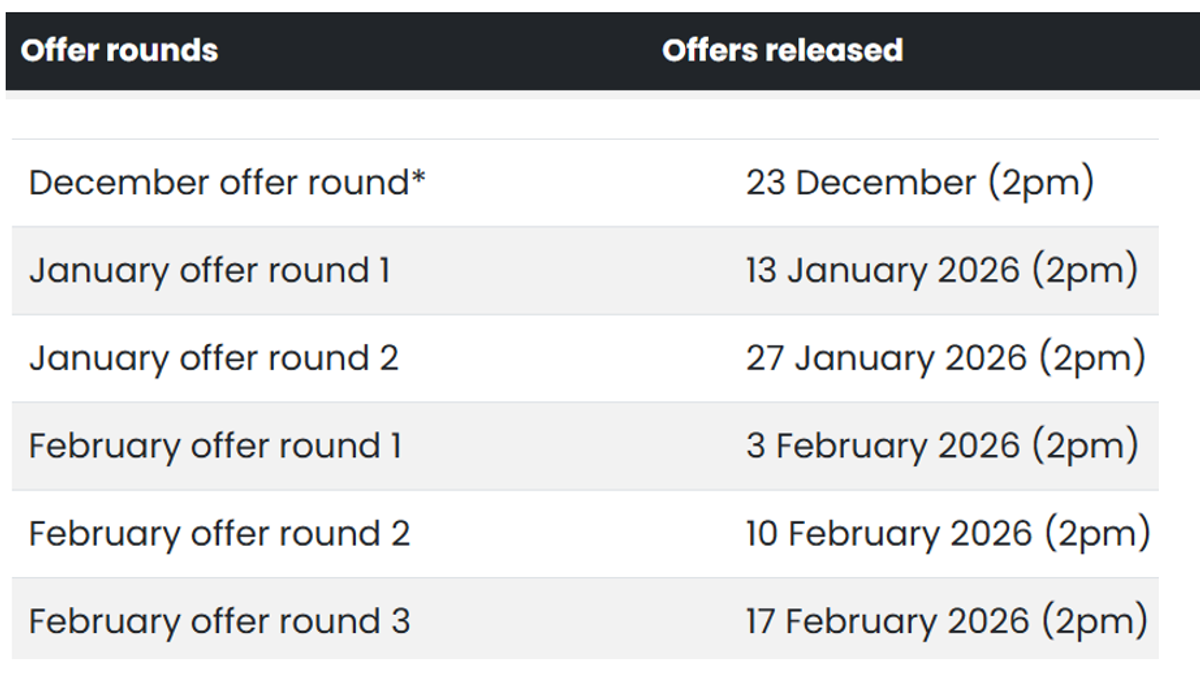Select "February offer round 1" label

point(215,446)
